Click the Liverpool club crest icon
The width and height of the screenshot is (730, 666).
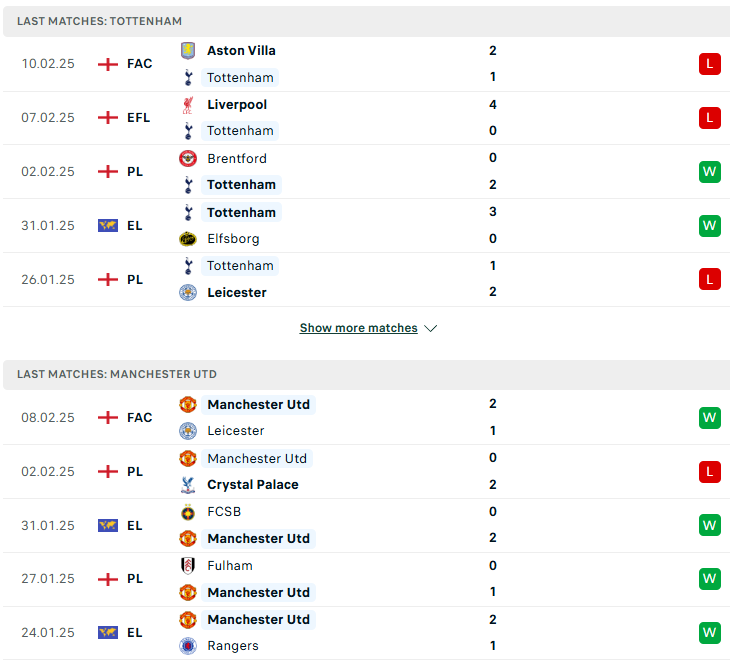click(188, 105)
